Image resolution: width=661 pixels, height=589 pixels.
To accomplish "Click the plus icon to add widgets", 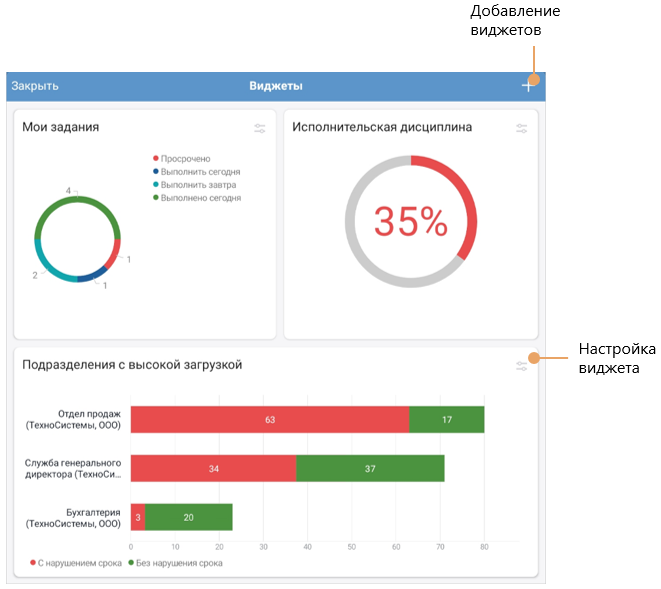I will pyautogui.click(x=527, y=86).
